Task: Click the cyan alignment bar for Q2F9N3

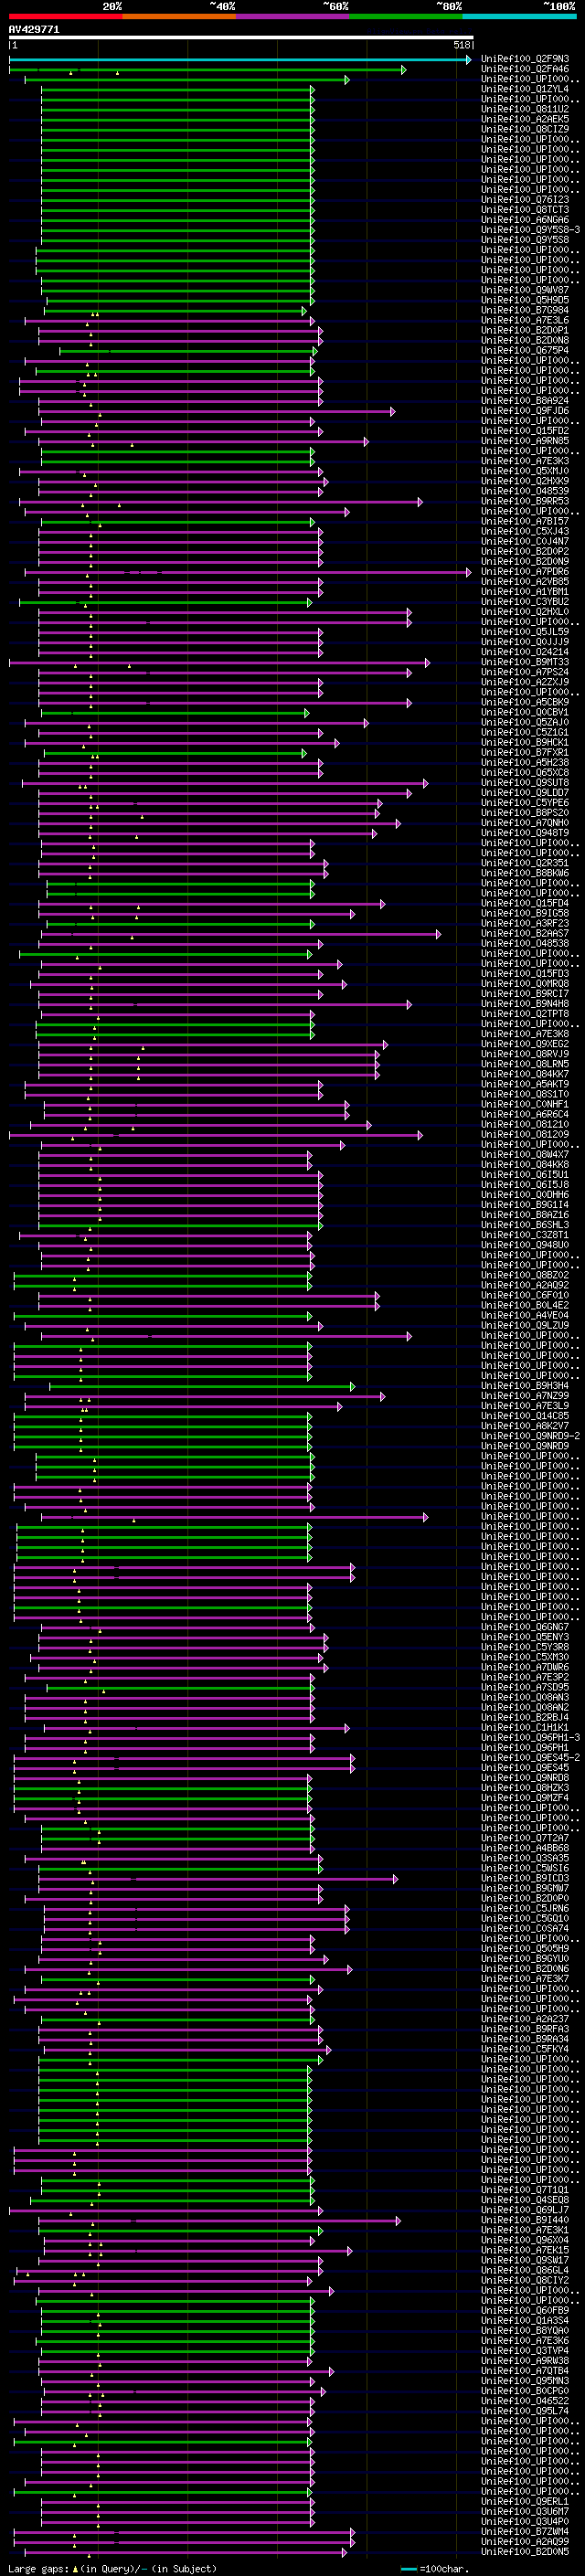Action: [x=240, y=60]
